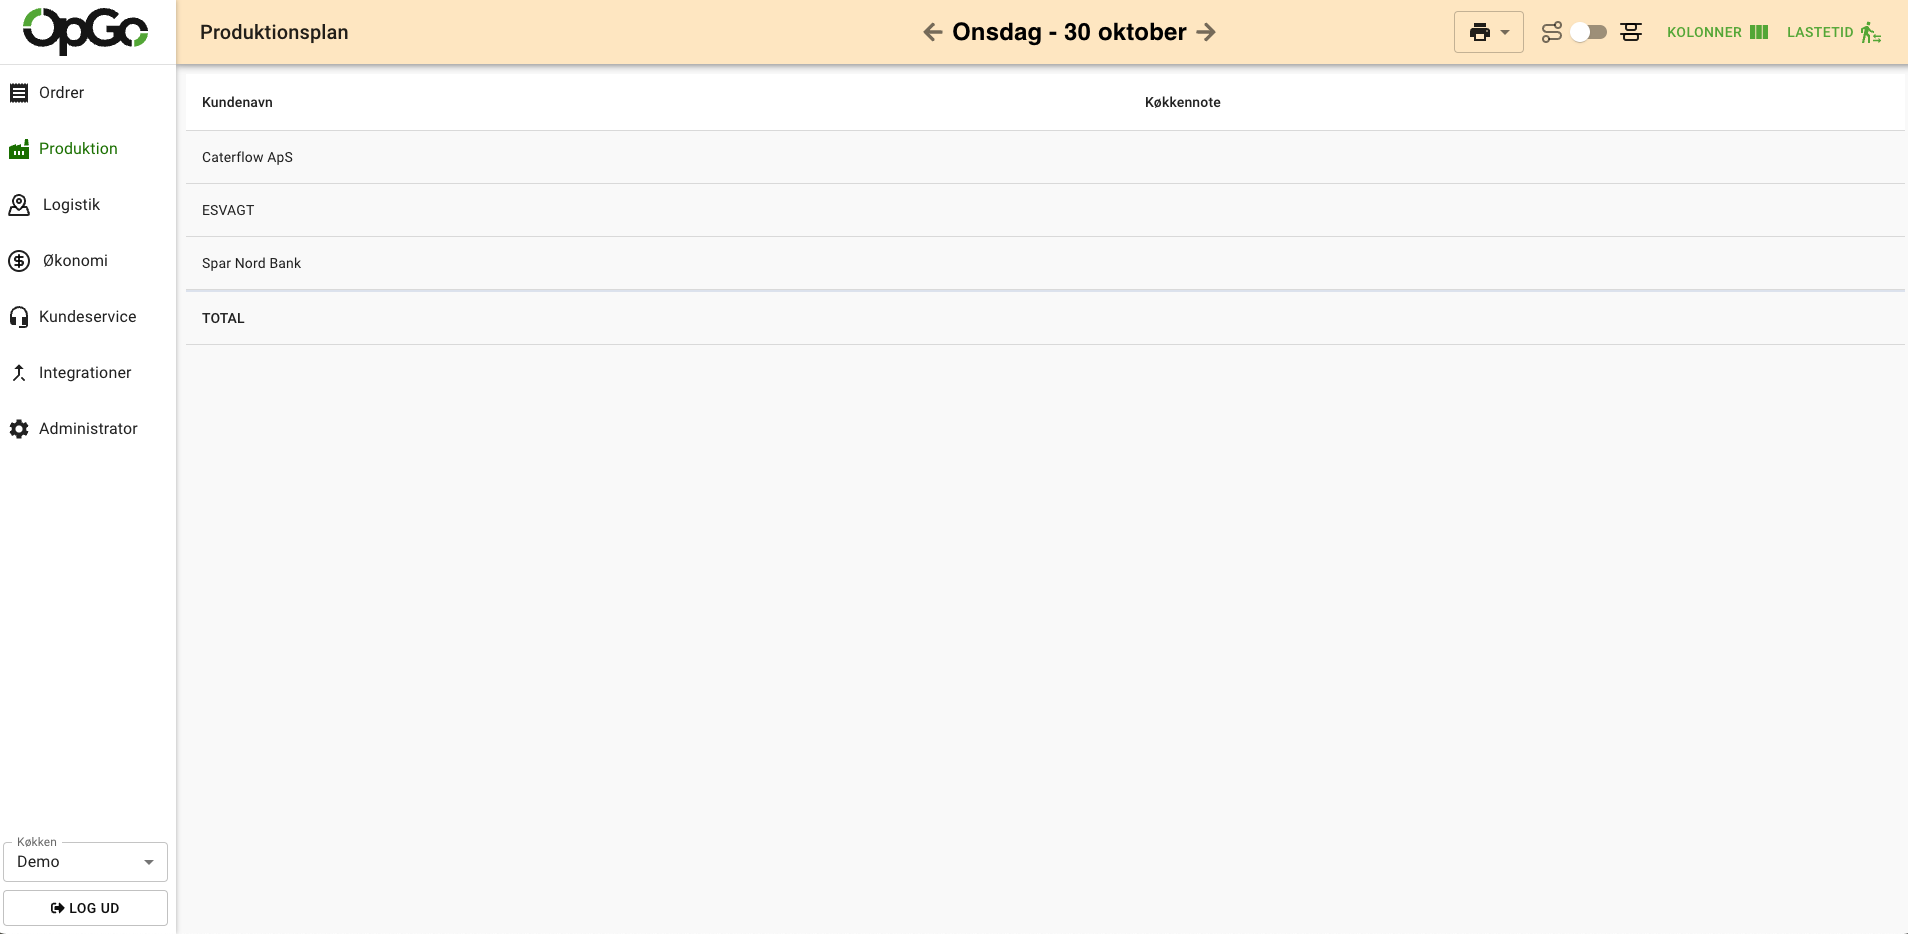Go to next day with right arrow
Viewport: 1908px width, 934px height.
tap(1206, 32)
